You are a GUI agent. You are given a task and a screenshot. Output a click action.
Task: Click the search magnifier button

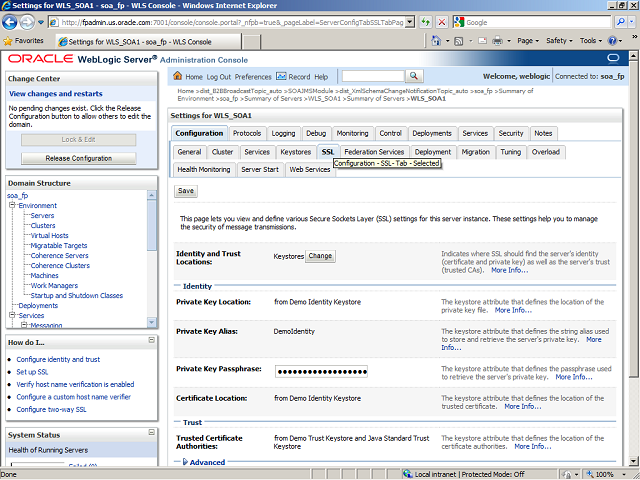point(414,76)
